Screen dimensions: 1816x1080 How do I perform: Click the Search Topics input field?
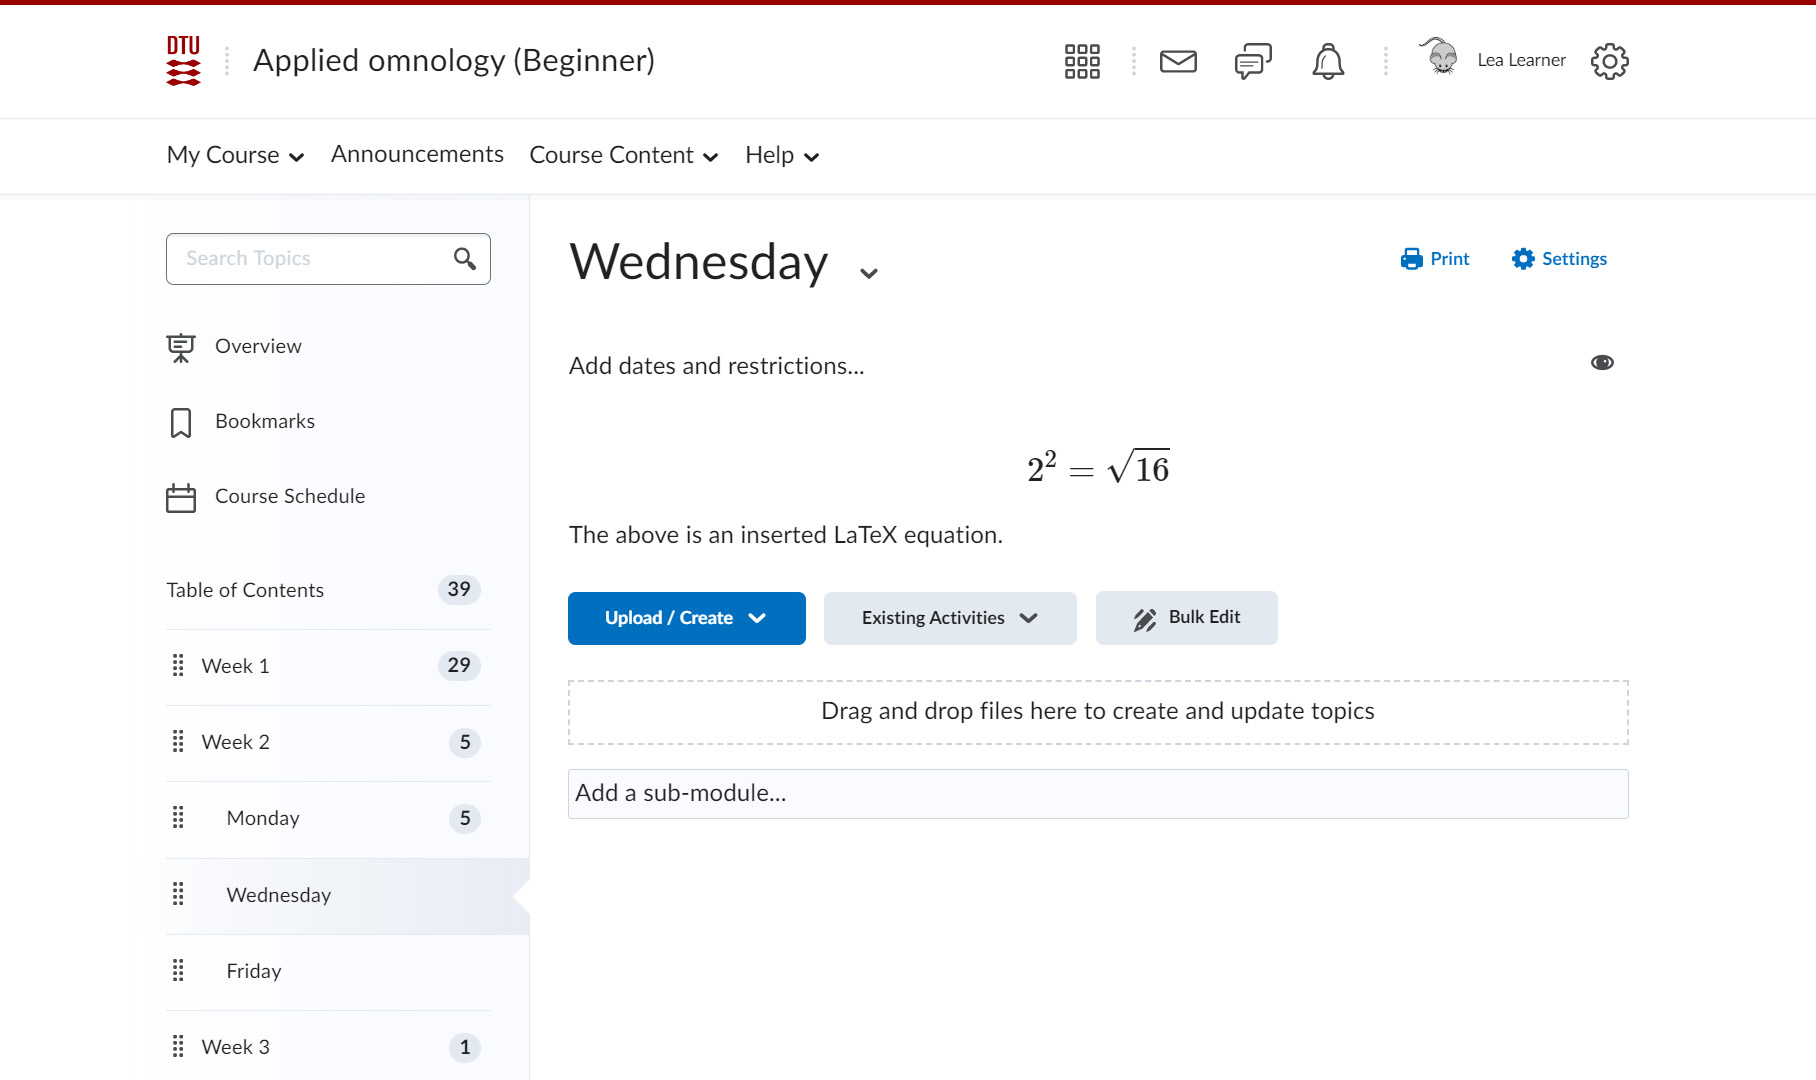310,259
